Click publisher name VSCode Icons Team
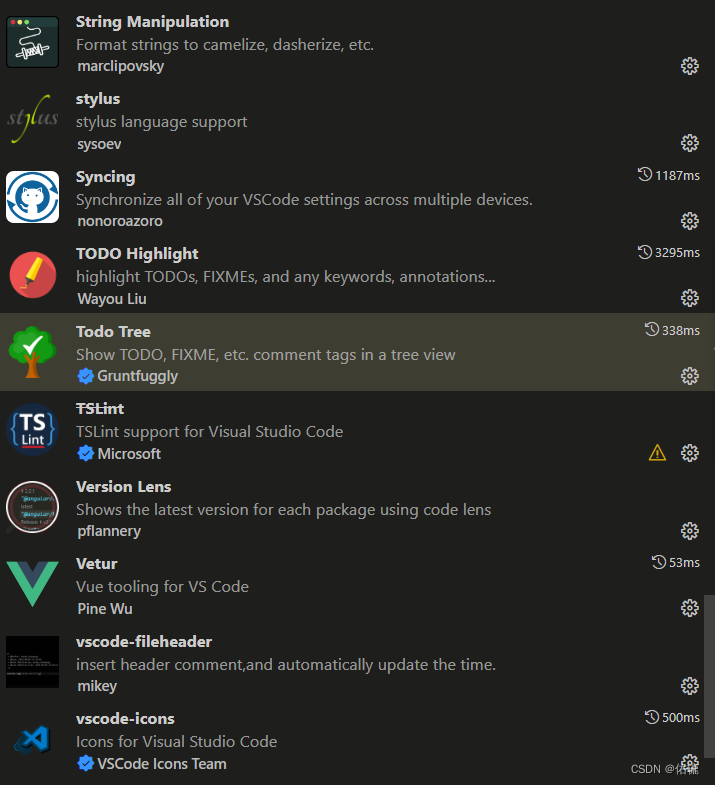This screenshot has height=785, width=715. point(162,764)
